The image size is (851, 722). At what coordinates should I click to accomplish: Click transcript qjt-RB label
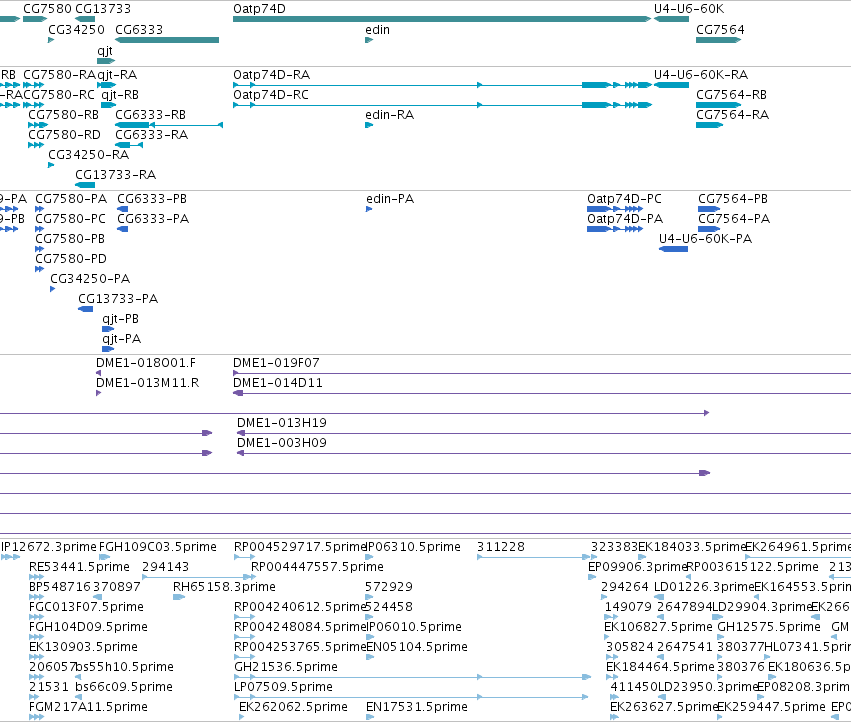point(120,95)
